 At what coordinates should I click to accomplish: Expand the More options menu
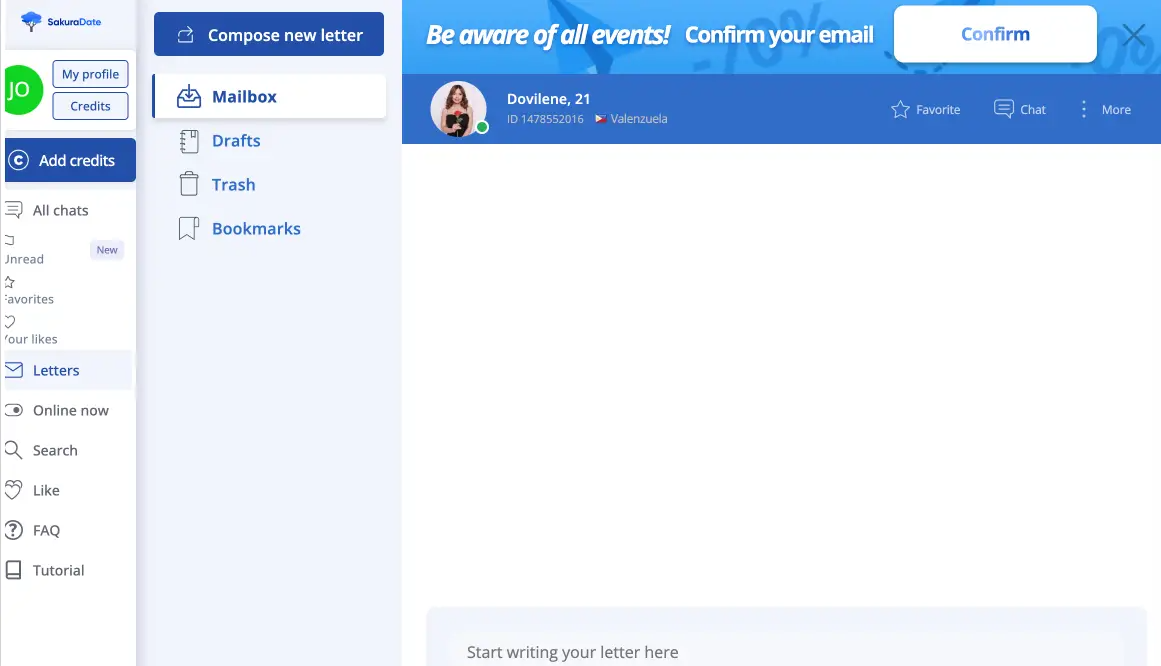[1104, 110]
